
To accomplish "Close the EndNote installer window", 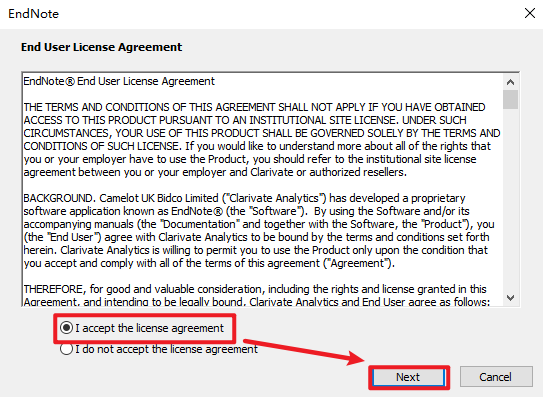I will 529,14.
